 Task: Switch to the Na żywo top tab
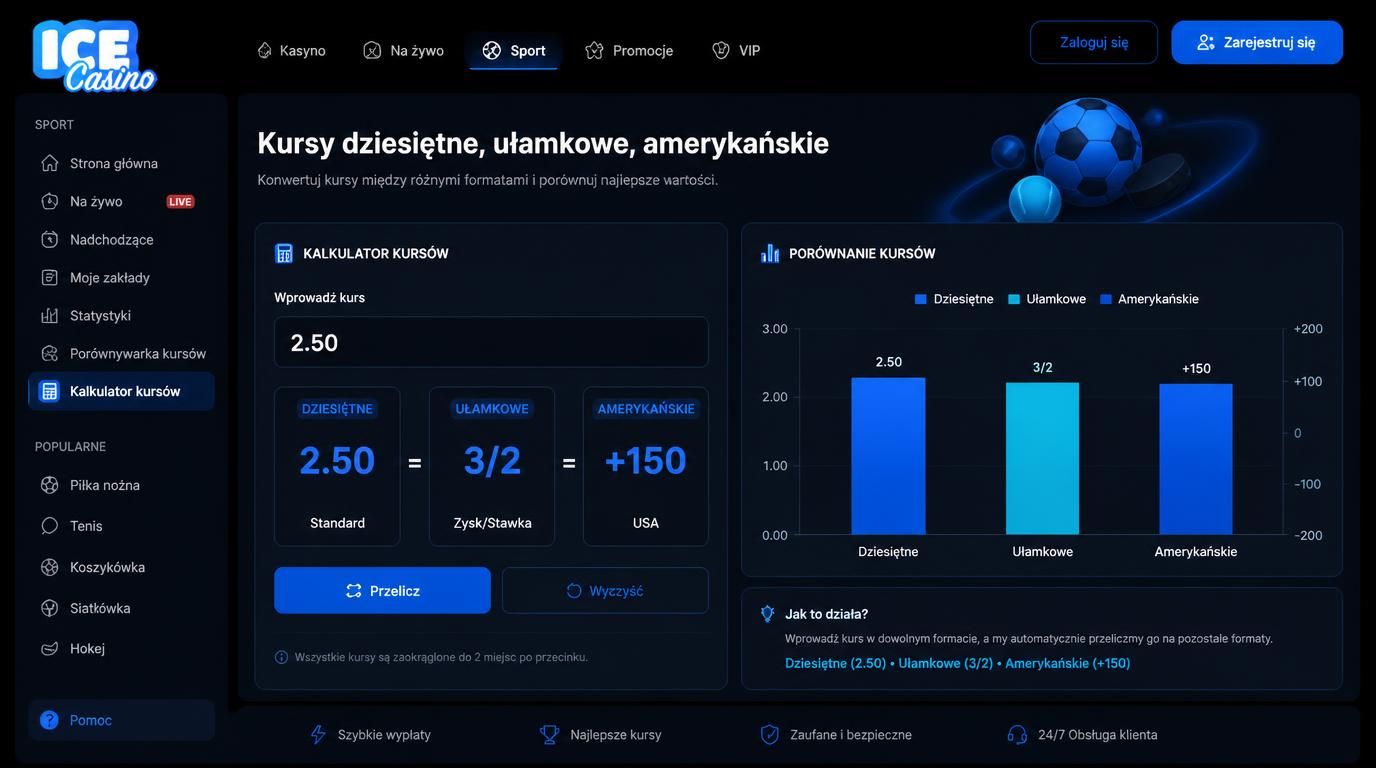point(403,50)
